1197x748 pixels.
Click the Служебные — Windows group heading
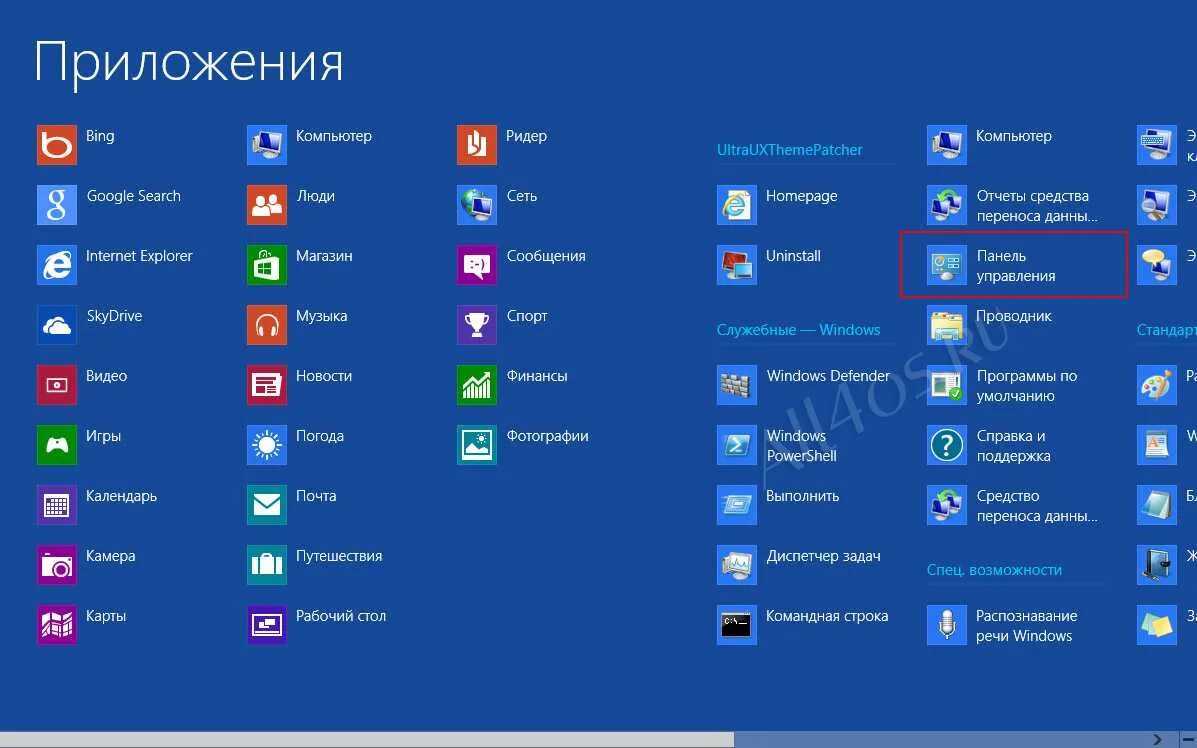coord(798,330)
